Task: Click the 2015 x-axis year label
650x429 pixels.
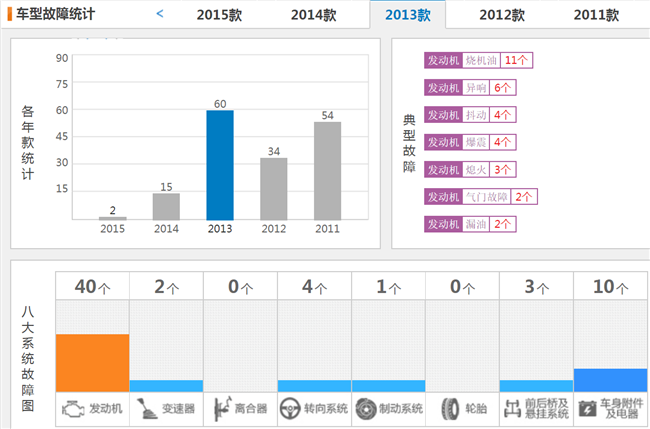Action: (112, 229)
